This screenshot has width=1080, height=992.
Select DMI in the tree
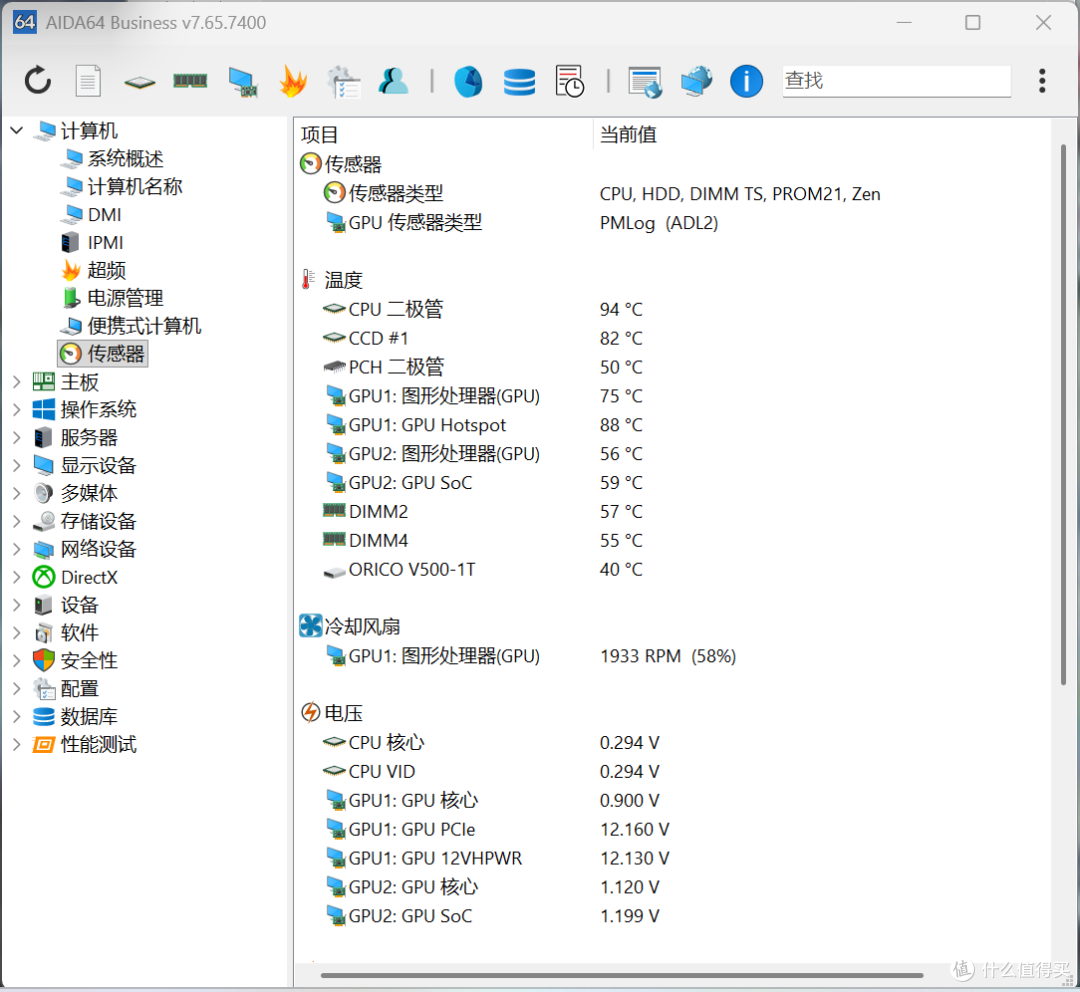tap(92, 215)
